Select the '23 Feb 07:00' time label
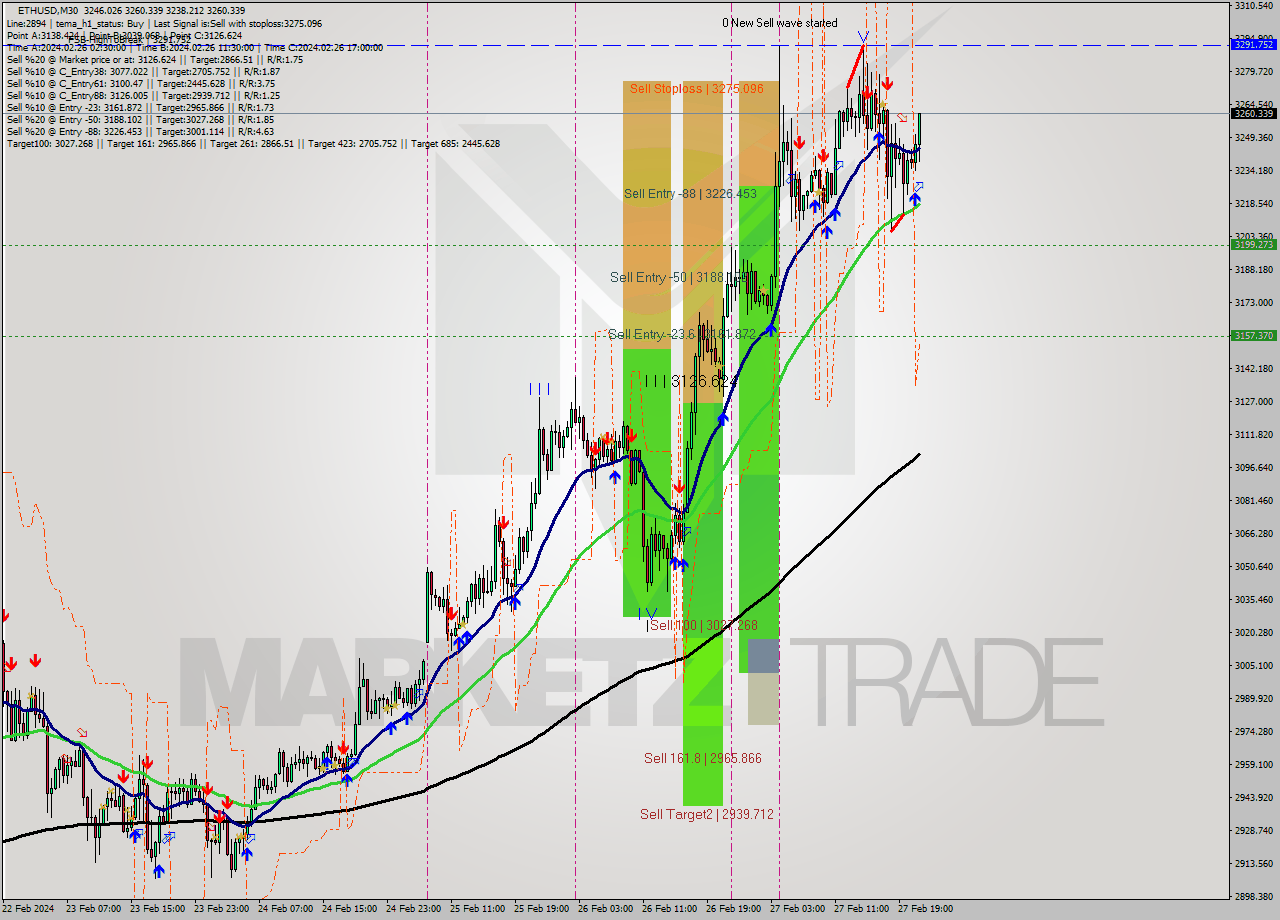 pyautogui.click(x=93, y=909)
